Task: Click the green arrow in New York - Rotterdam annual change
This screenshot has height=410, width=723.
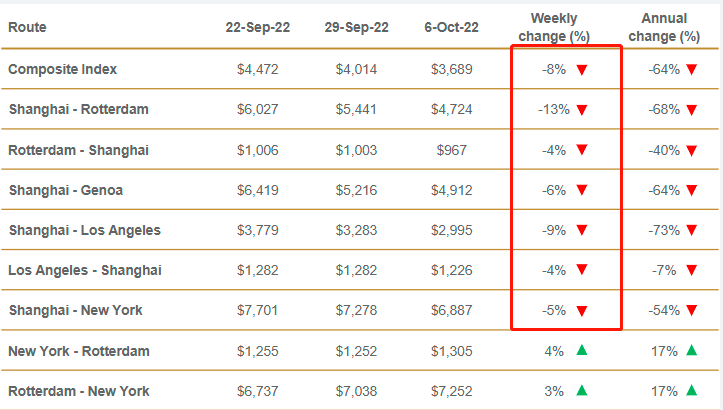Action: (x=691, y=350)
